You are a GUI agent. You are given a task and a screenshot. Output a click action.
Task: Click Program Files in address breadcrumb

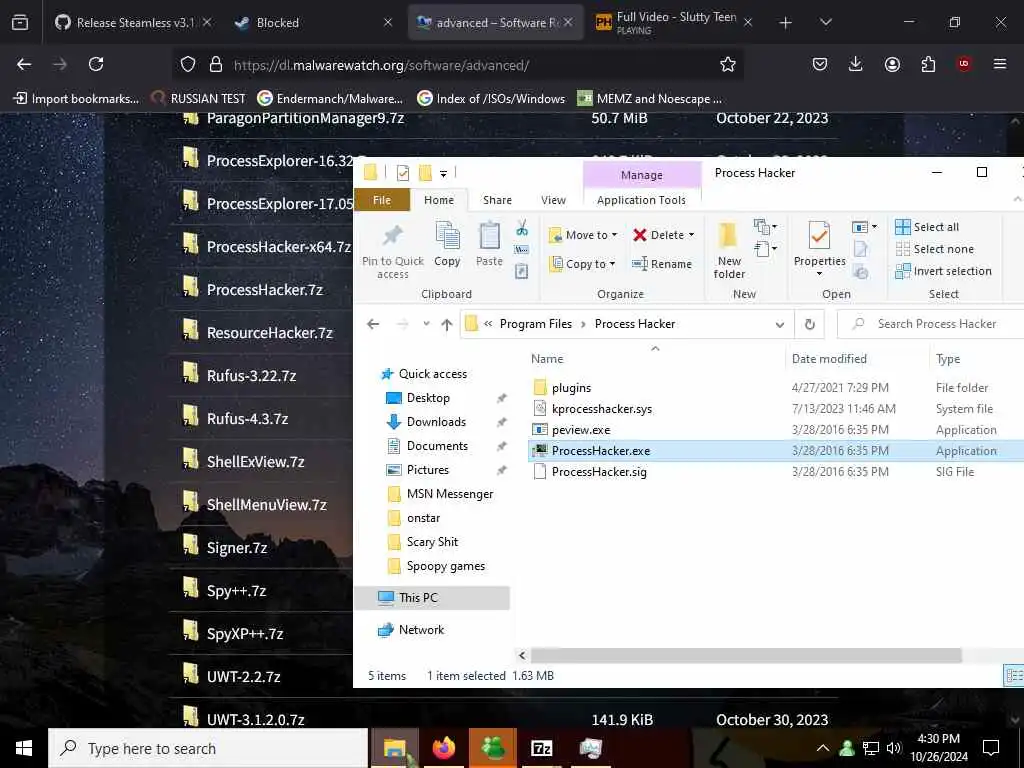tap(536, 324)
